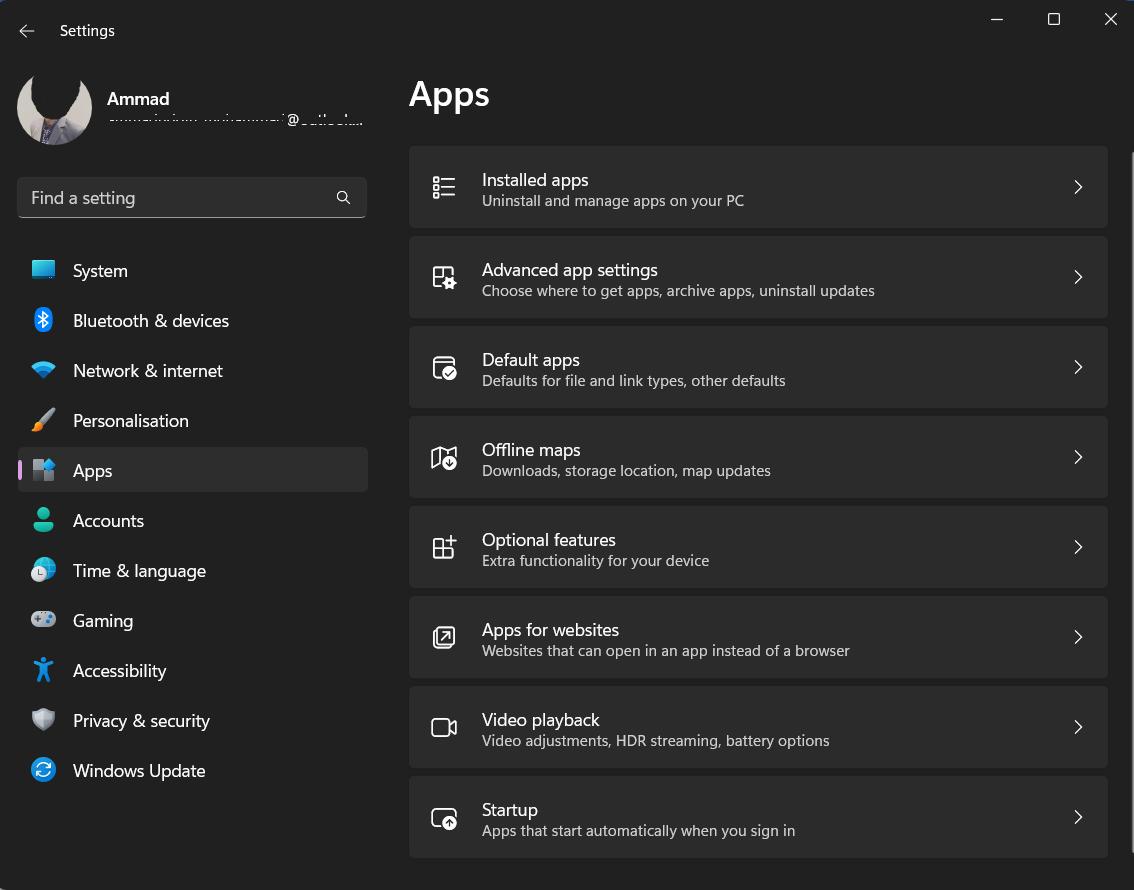Image resolution: width=1134 pixels, height=890 pixels.
Task: Select Accounts in the sidebar
Action: coord(108,520)
